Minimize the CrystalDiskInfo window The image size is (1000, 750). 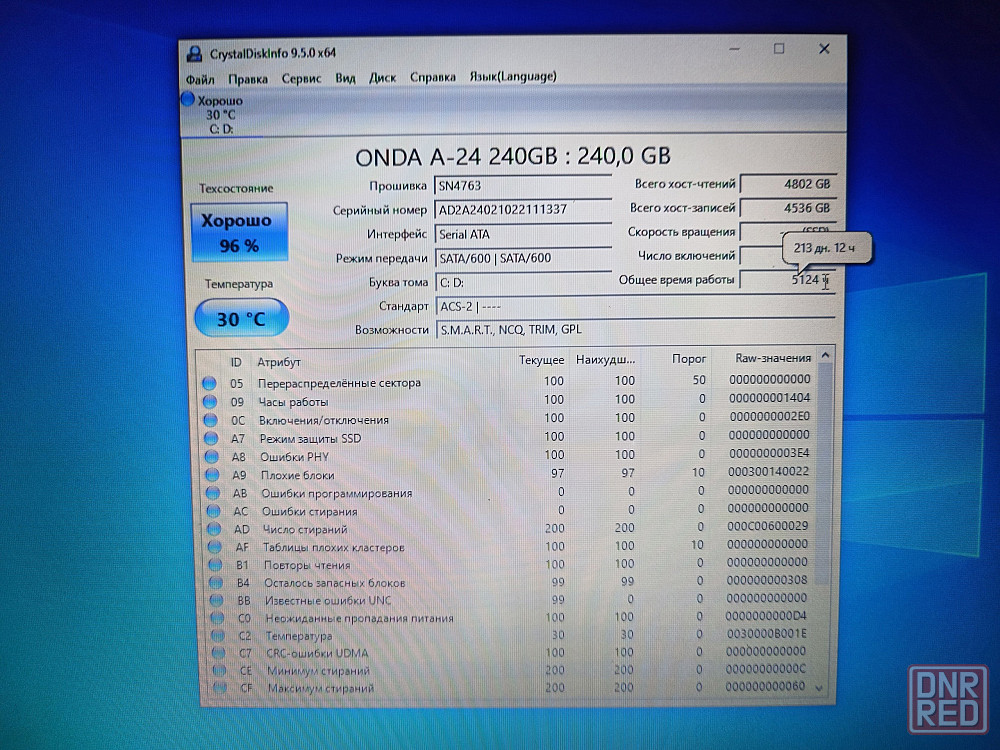pos(735,49)
